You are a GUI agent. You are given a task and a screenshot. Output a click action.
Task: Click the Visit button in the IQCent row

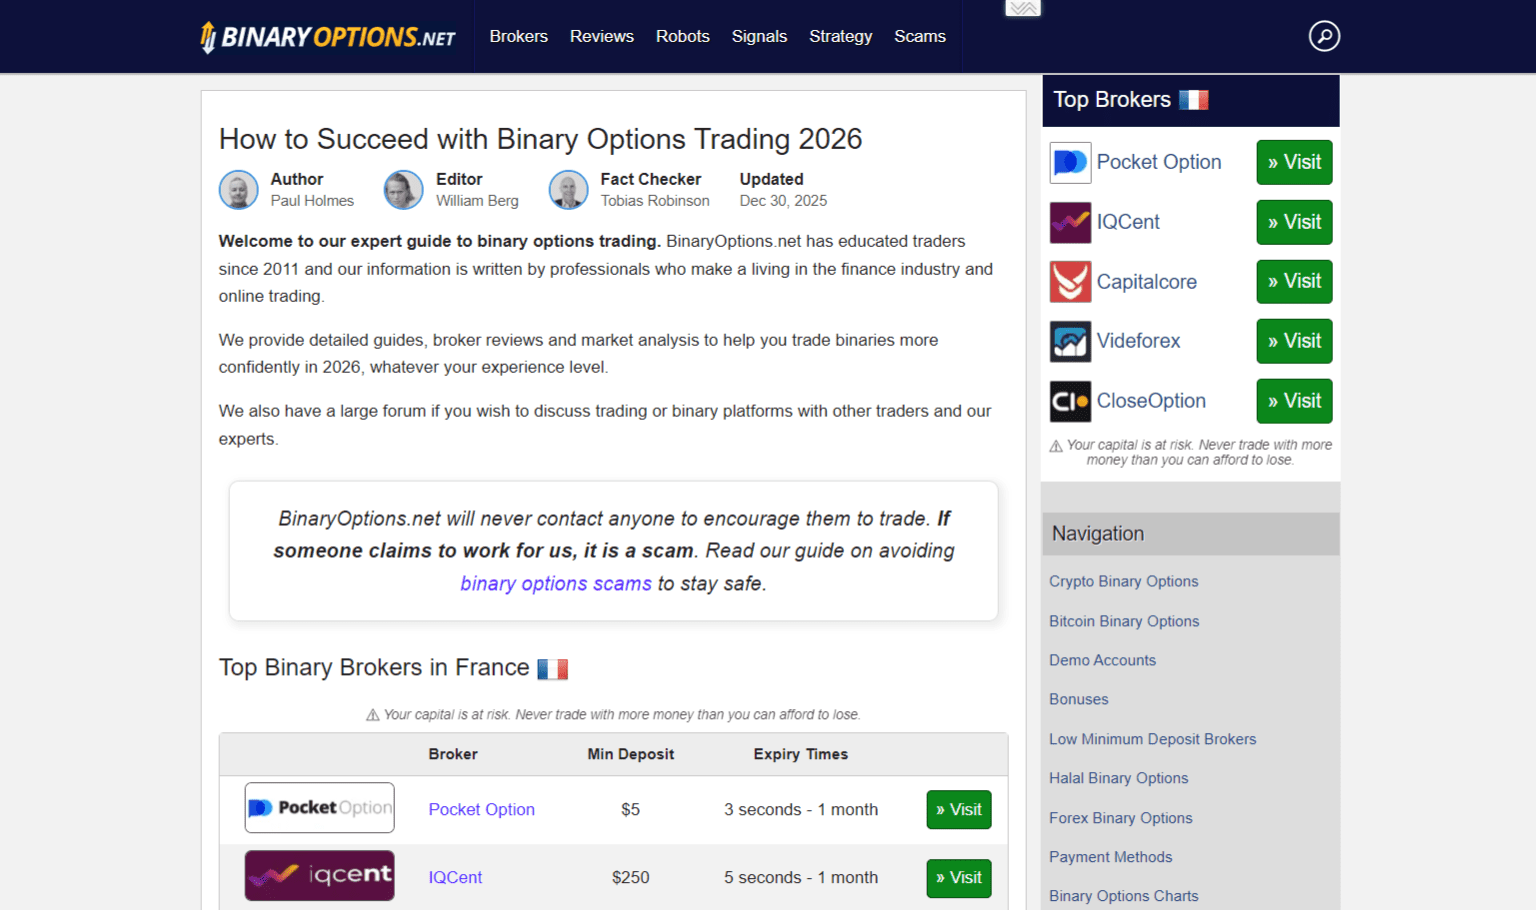(958, 877)
